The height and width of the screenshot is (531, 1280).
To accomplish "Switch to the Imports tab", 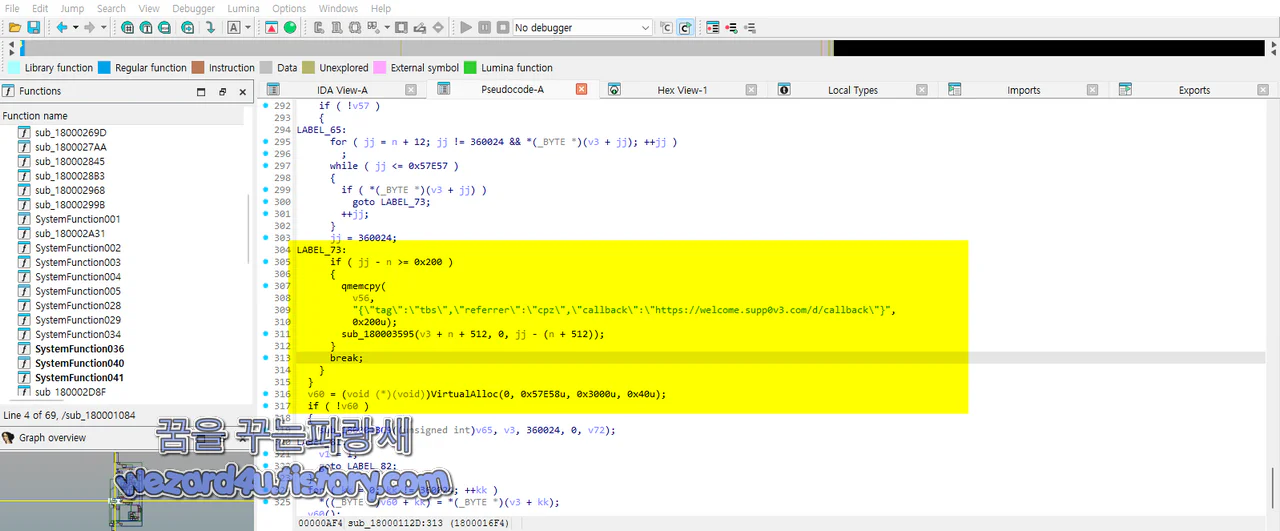I will [1023, 90].
